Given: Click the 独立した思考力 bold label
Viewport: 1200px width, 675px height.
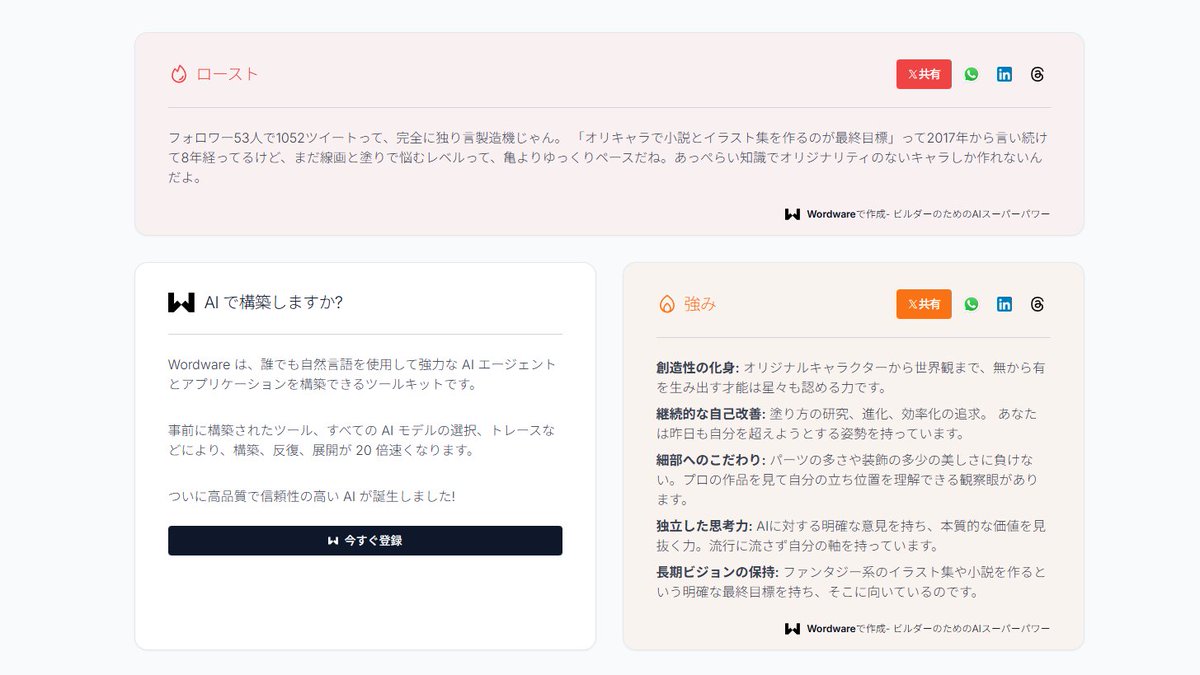Looking at the screenshot, I should pos(704,526).
